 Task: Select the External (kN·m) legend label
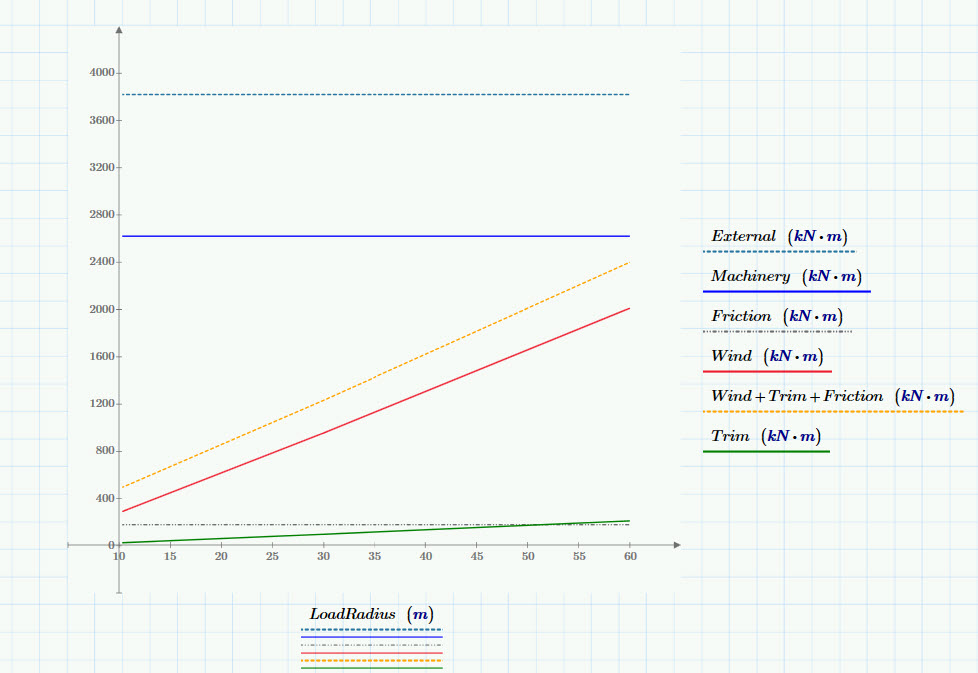[780, 236]
